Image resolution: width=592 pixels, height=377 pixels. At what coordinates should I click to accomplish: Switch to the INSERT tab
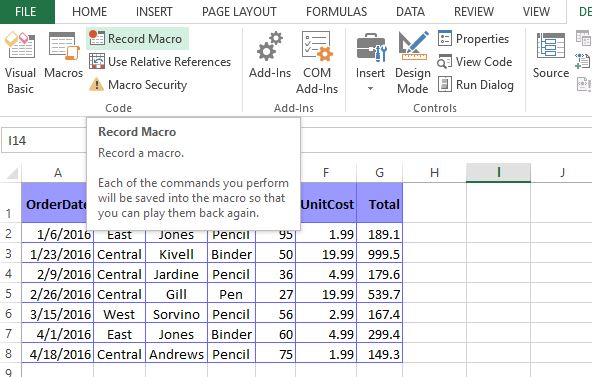click(x=154, y=12)
